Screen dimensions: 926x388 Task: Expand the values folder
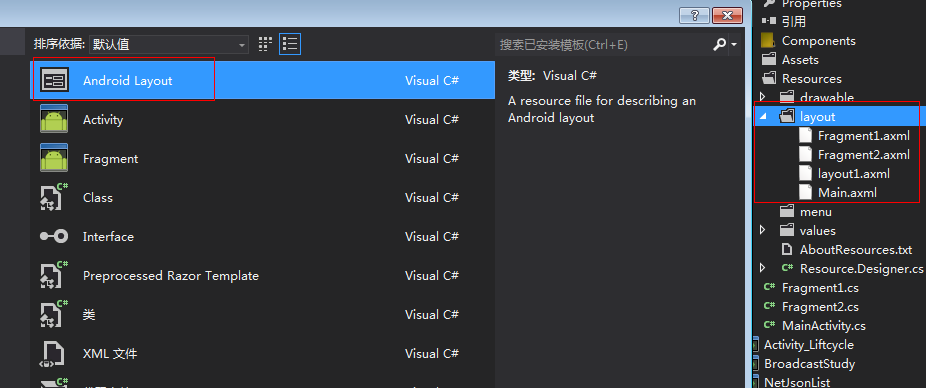pyautogui.click(x=762, y=230)
